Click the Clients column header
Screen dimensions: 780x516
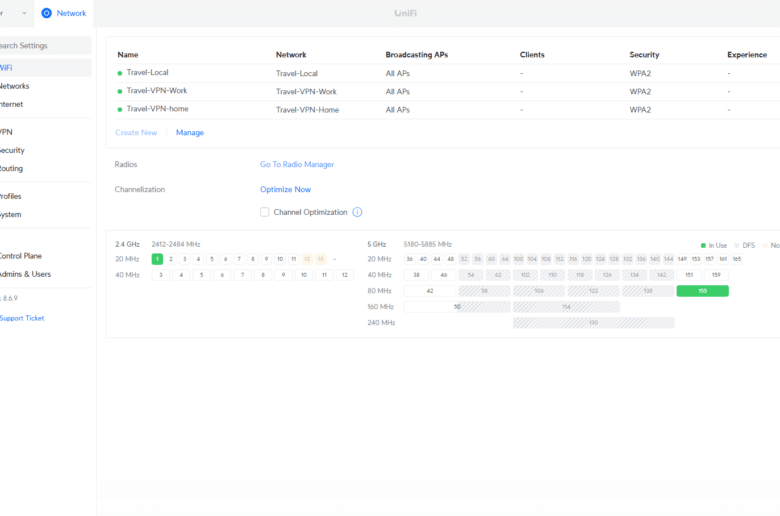tap(532, 55)
